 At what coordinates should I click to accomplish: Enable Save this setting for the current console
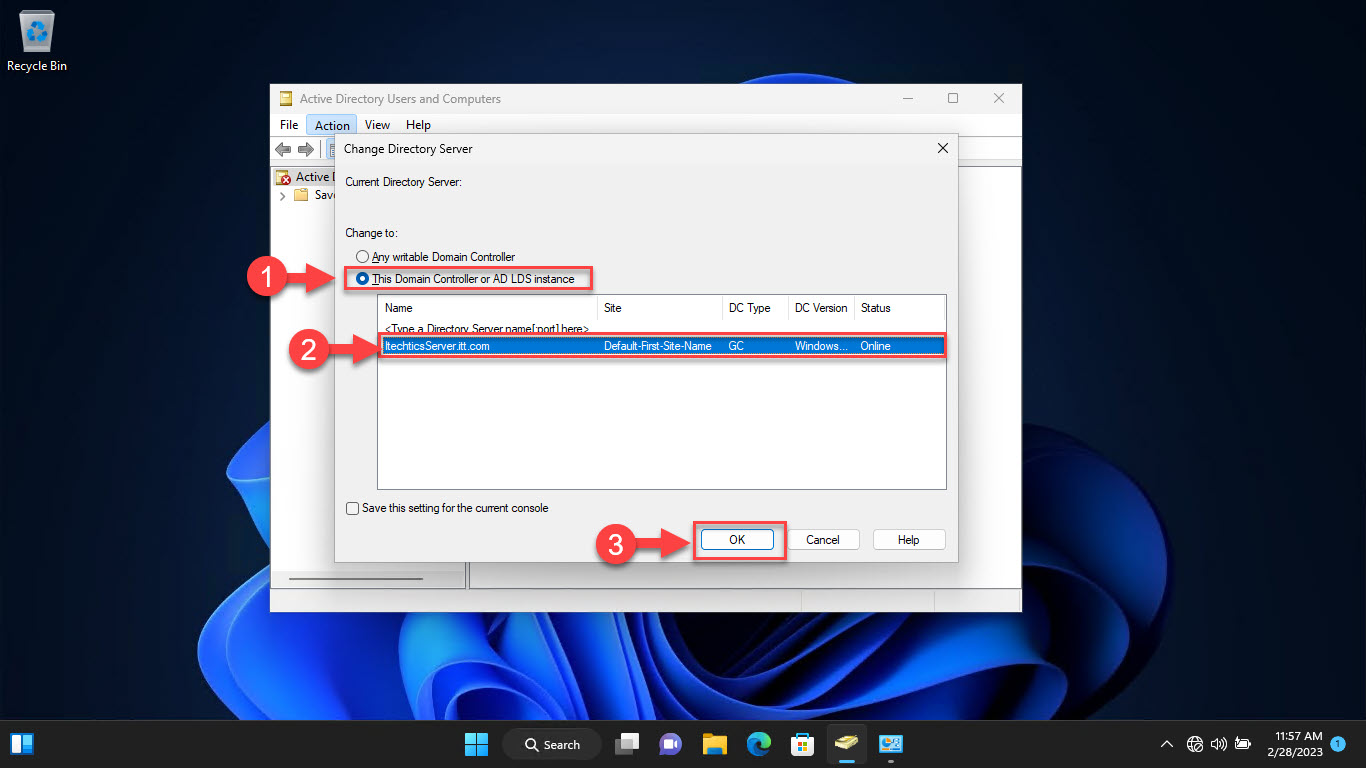(352, 508)
